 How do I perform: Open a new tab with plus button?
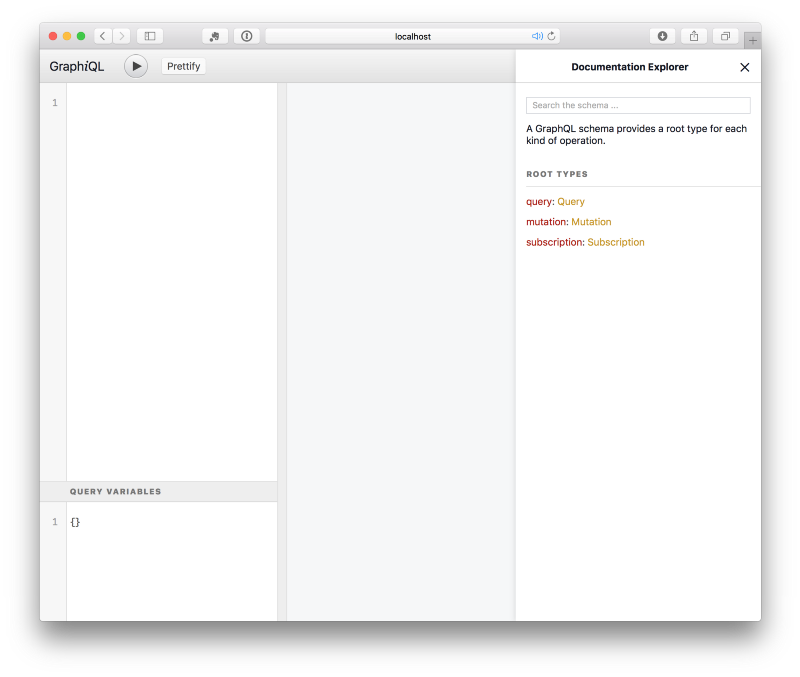753,40
